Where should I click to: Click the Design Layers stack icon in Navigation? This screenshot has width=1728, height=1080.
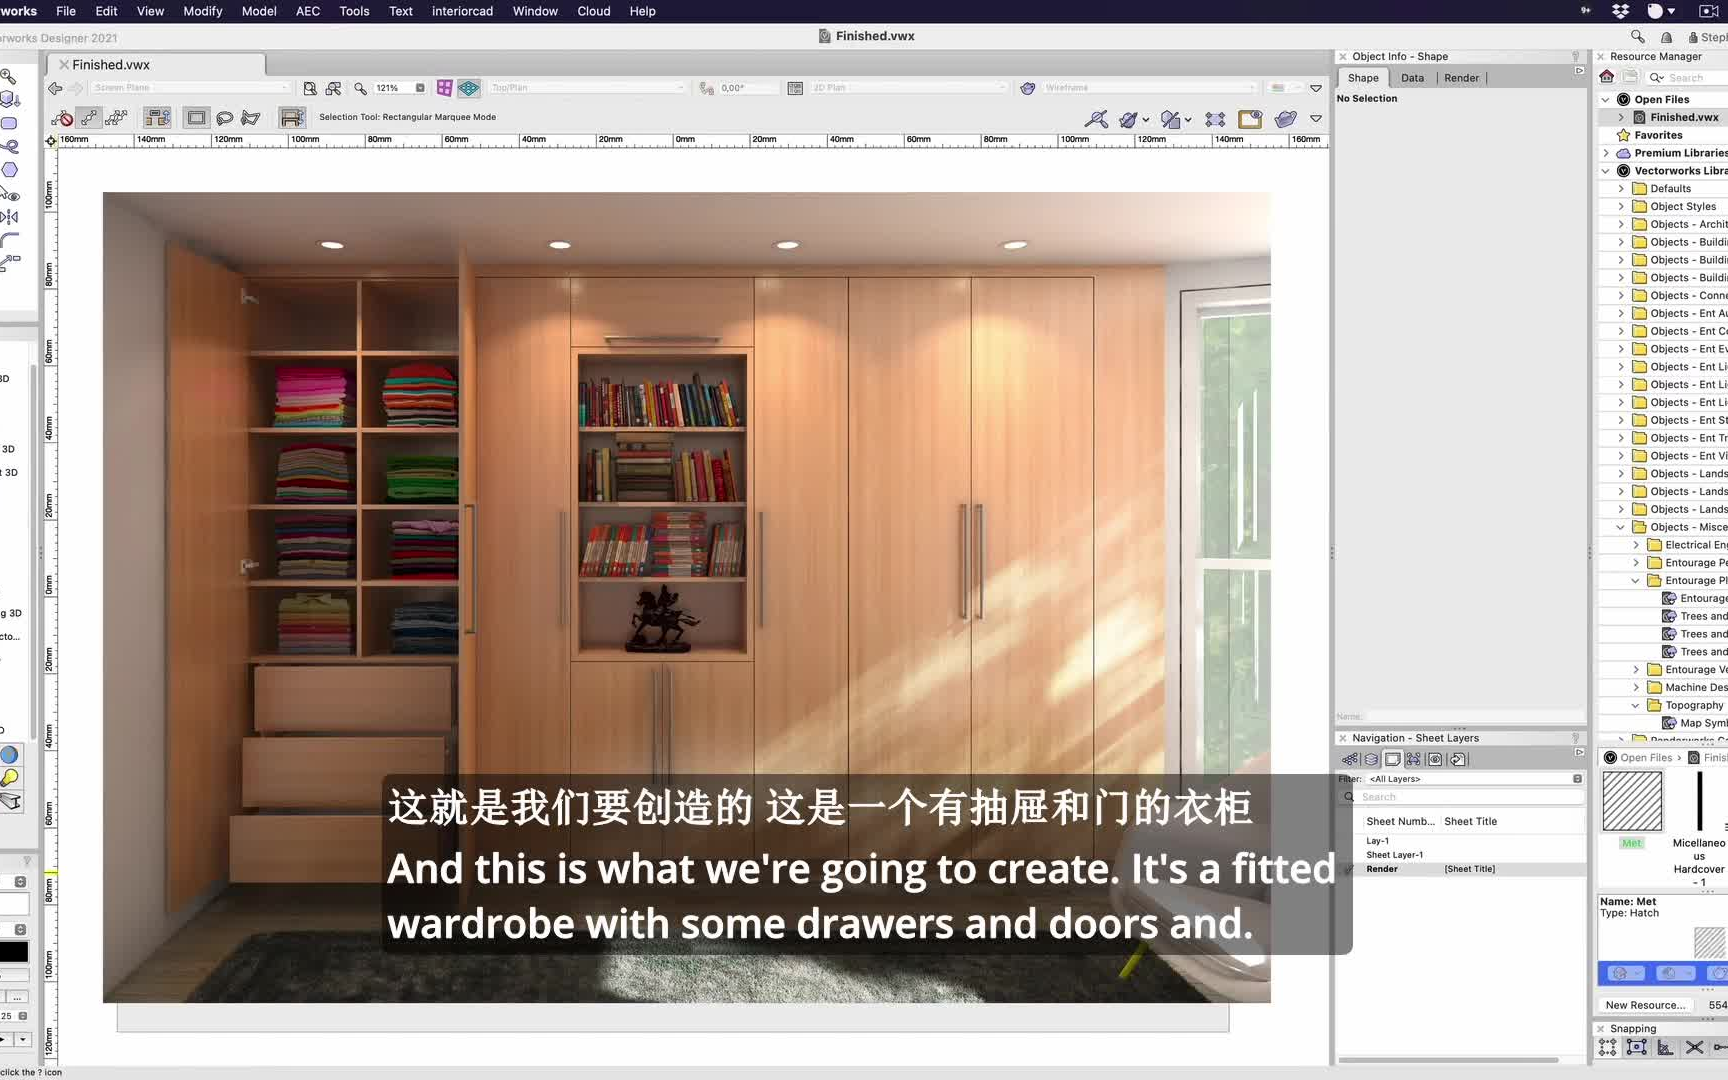coord(1370,758)
